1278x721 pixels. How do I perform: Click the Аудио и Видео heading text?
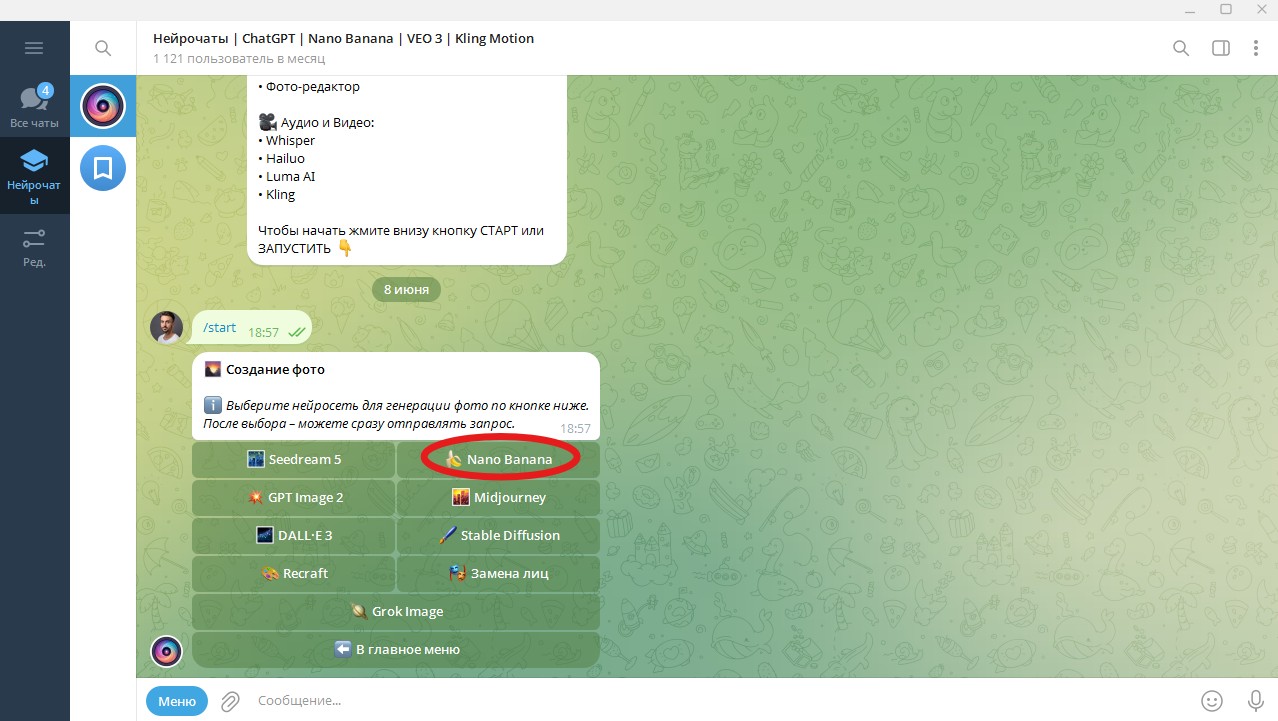[x=327, y=123]
